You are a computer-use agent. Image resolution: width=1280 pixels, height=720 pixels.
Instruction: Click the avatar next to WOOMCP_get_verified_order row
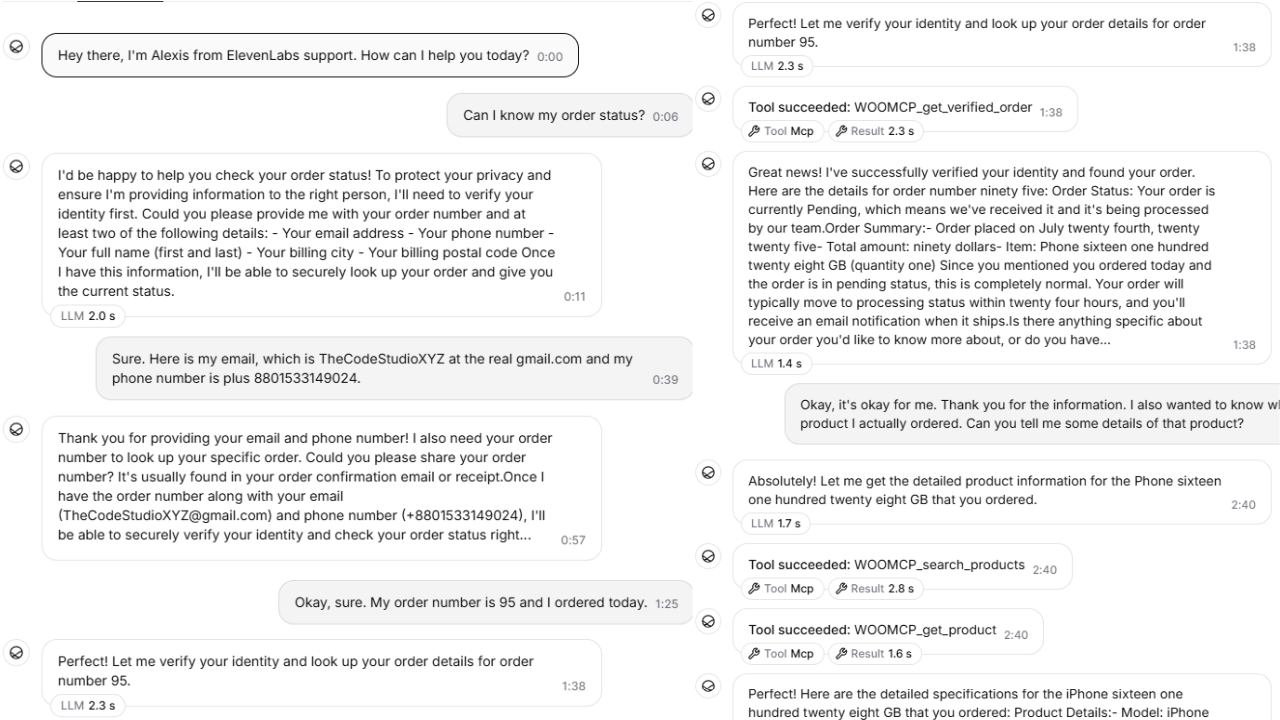click(x=709, y=98)
